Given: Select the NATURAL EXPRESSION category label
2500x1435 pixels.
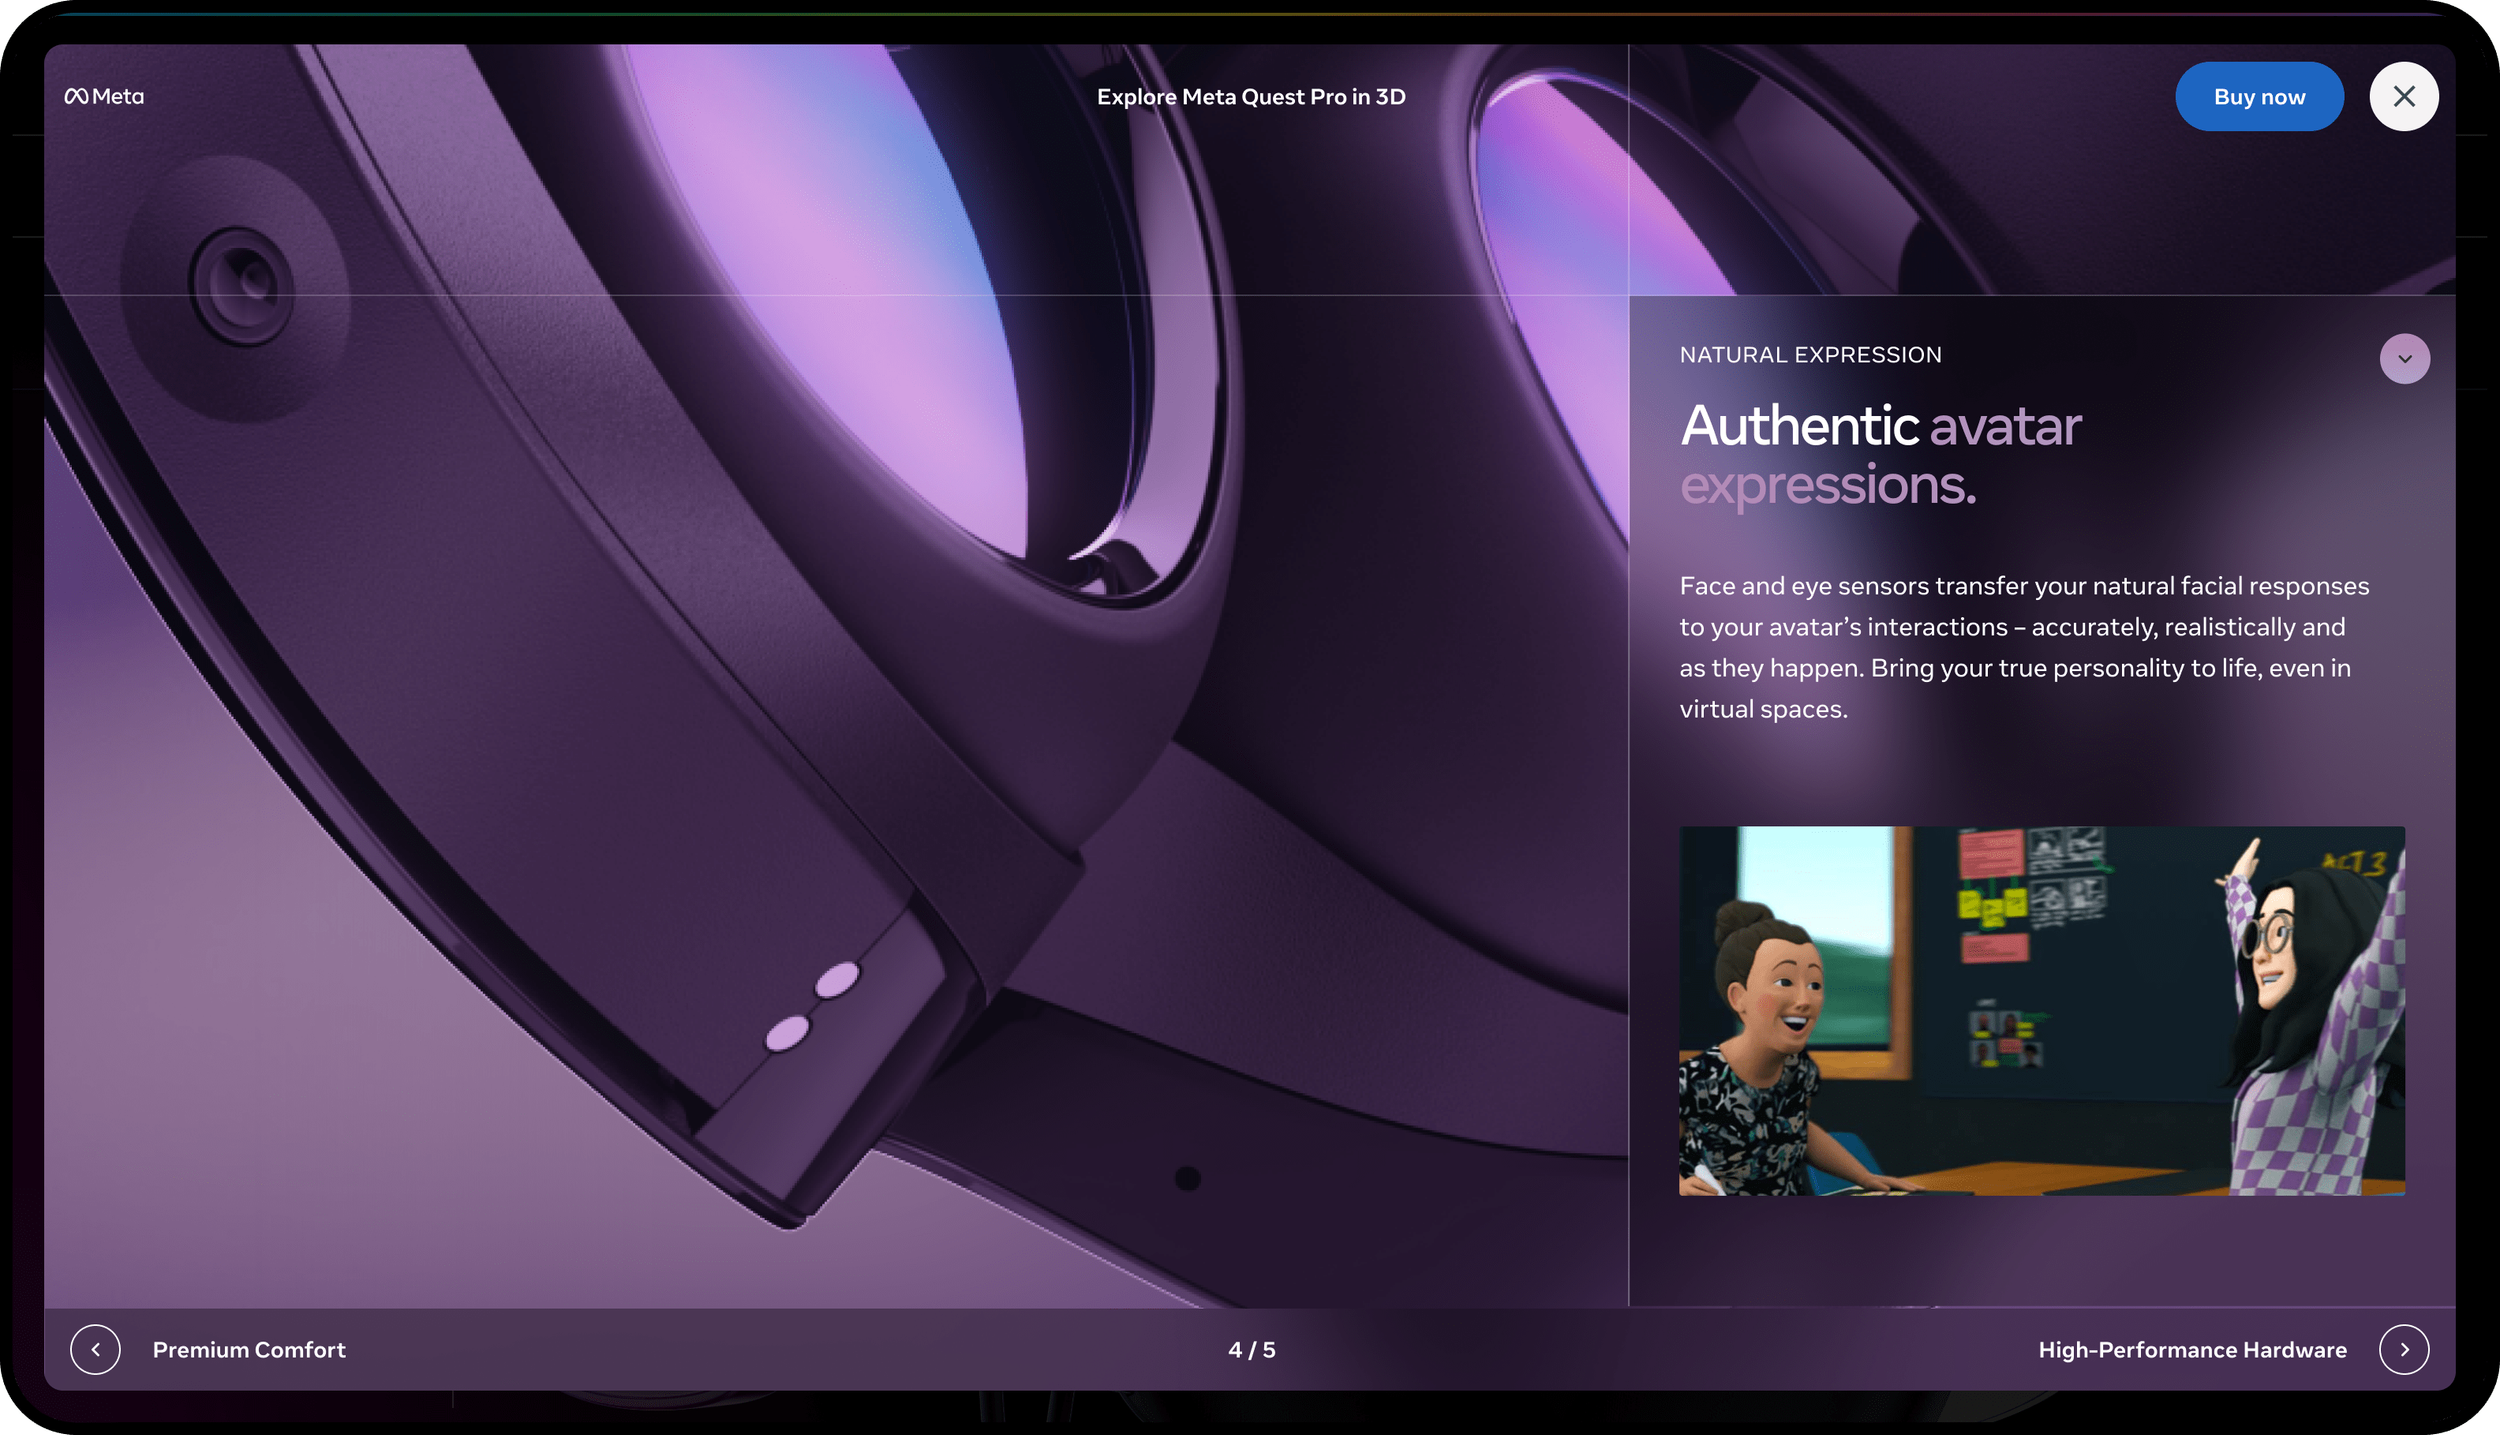Looking at the screenshot, I should pos(1810,355).
